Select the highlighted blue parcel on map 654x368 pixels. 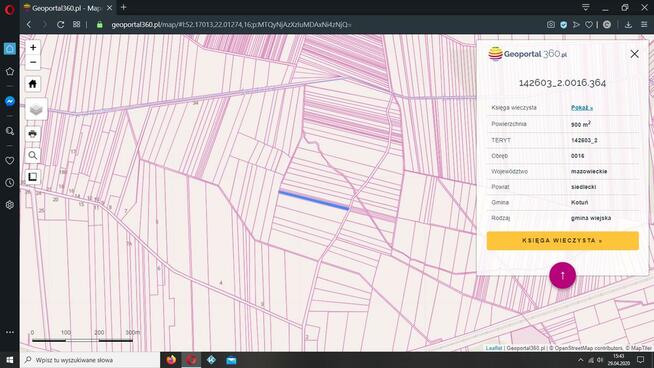[314, 199]
